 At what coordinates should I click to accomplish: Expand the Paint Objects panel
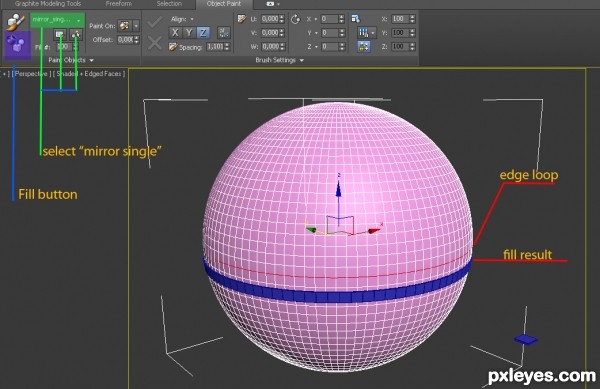point(71,60)
